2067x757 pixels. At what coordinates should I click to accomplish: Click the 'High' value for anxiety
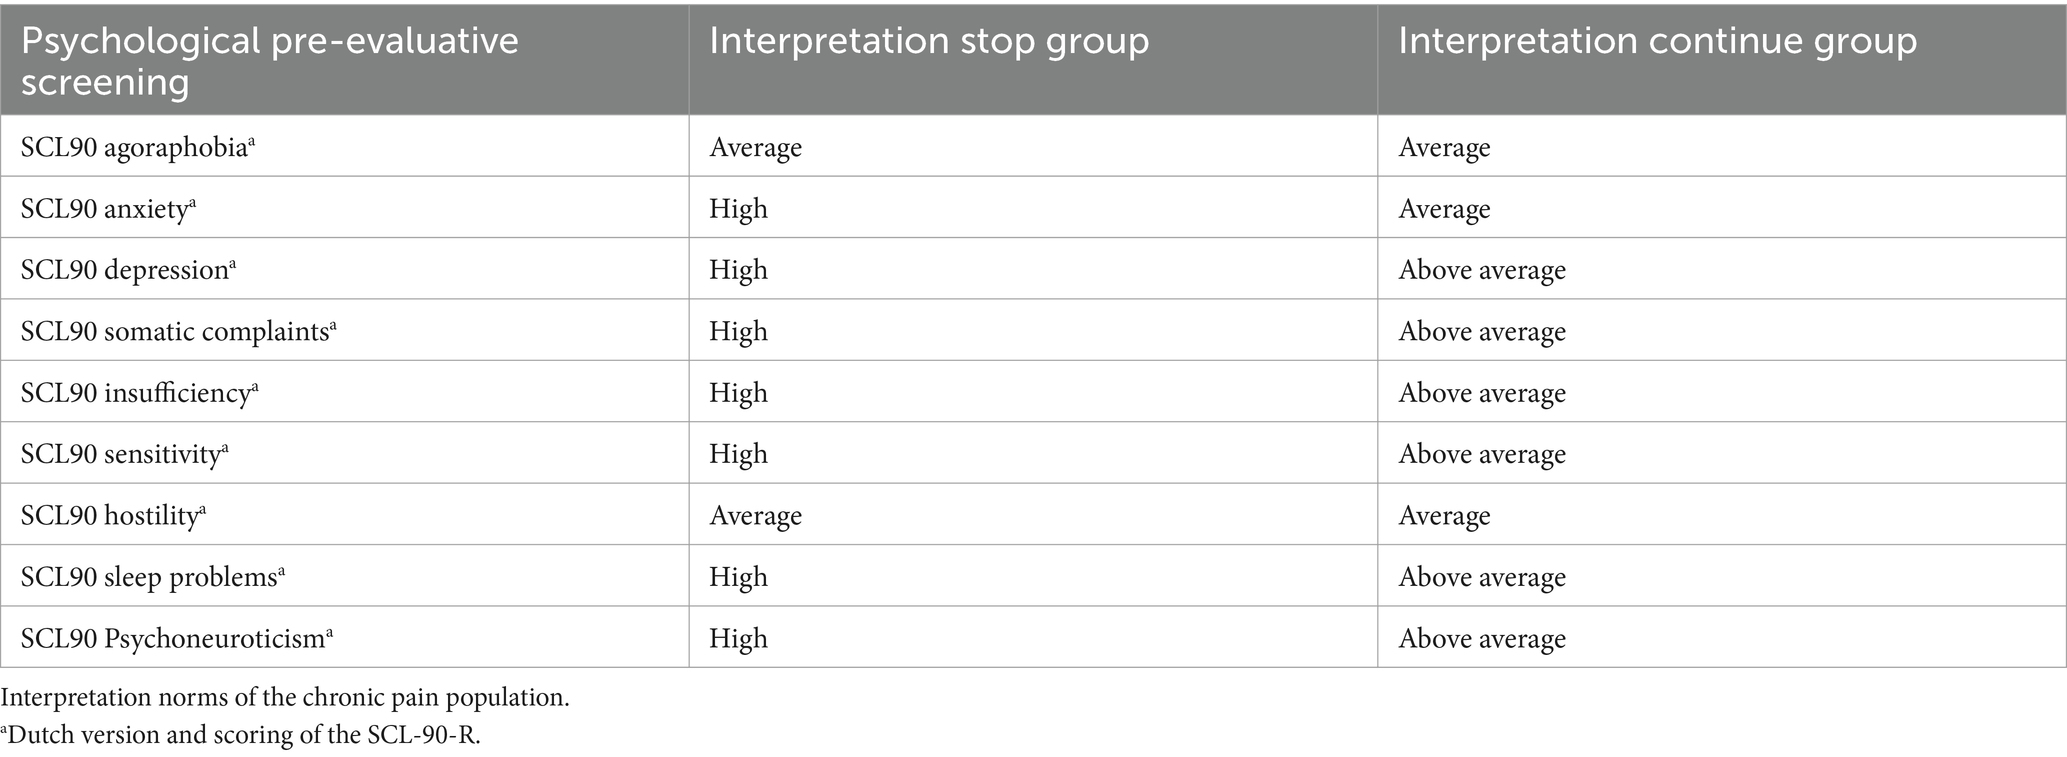tap(738, 208)
